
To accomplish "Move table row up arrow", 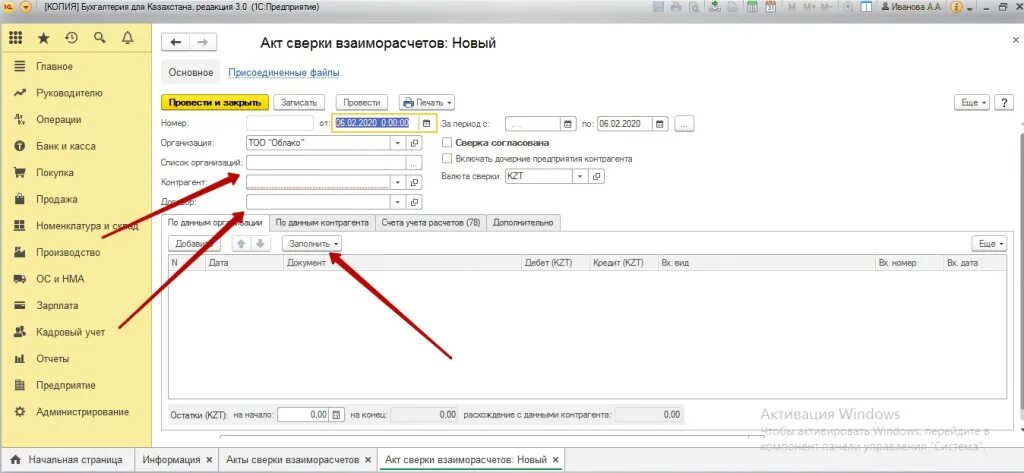I will point(241,244).
